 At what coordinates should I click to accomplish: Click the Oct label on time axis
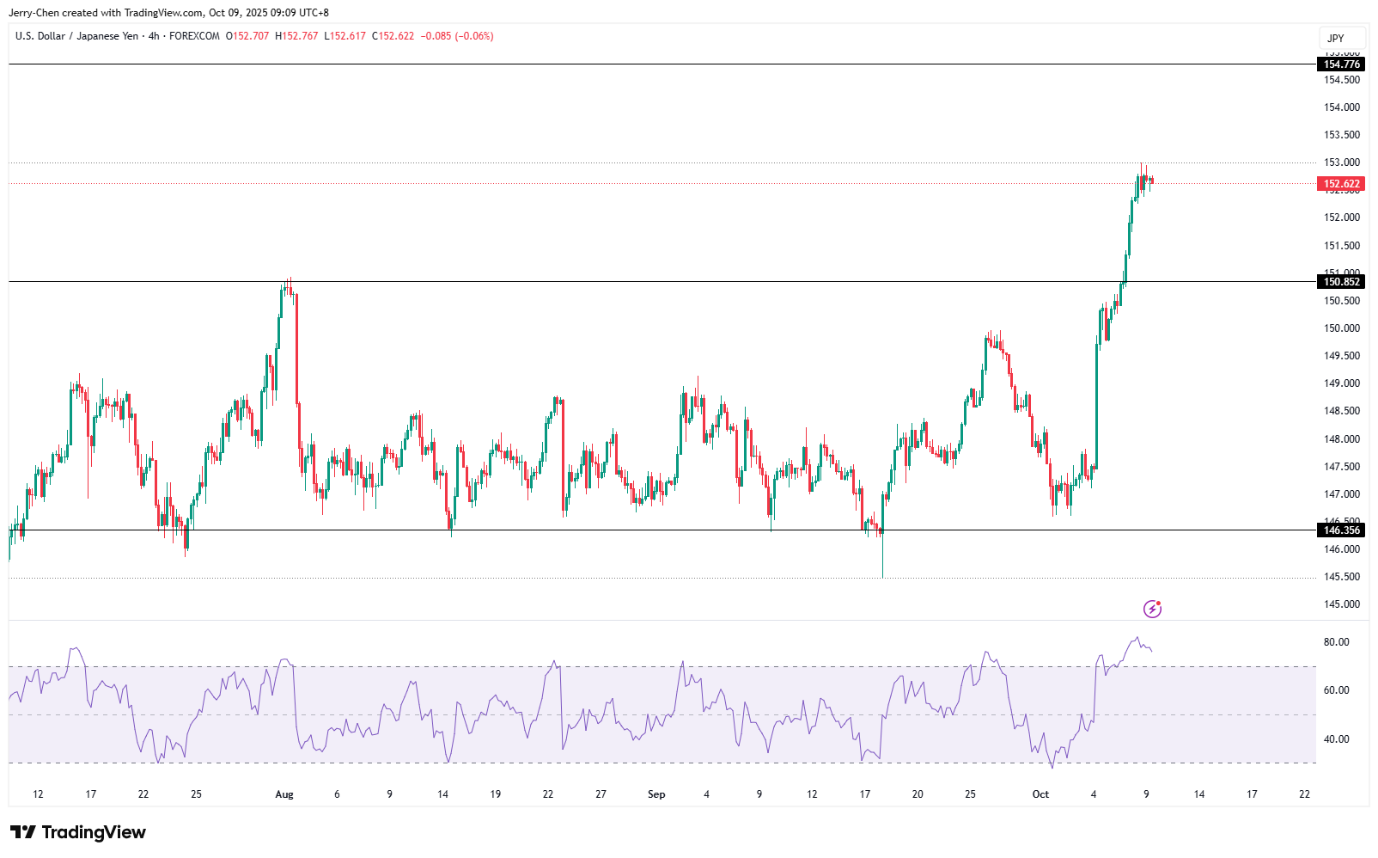click(1041, 794)
